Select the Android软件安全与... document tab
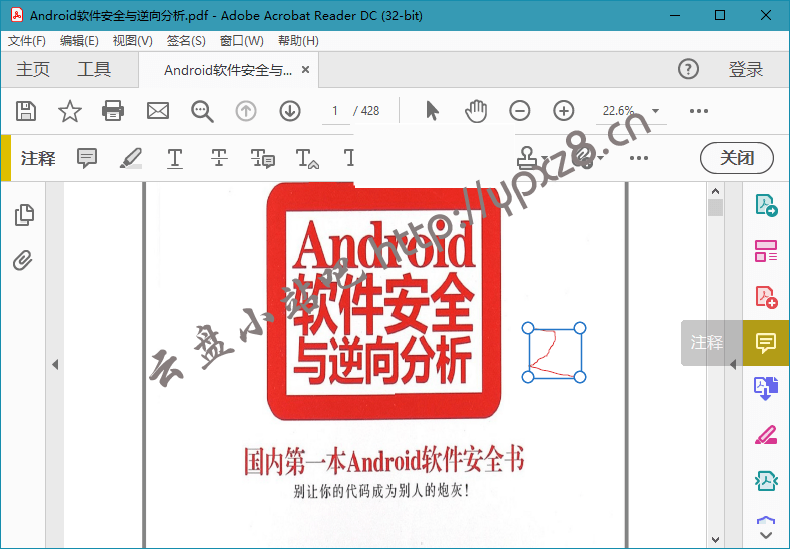Viewport: 790px width, 549px height. click(x=228, y=70)
